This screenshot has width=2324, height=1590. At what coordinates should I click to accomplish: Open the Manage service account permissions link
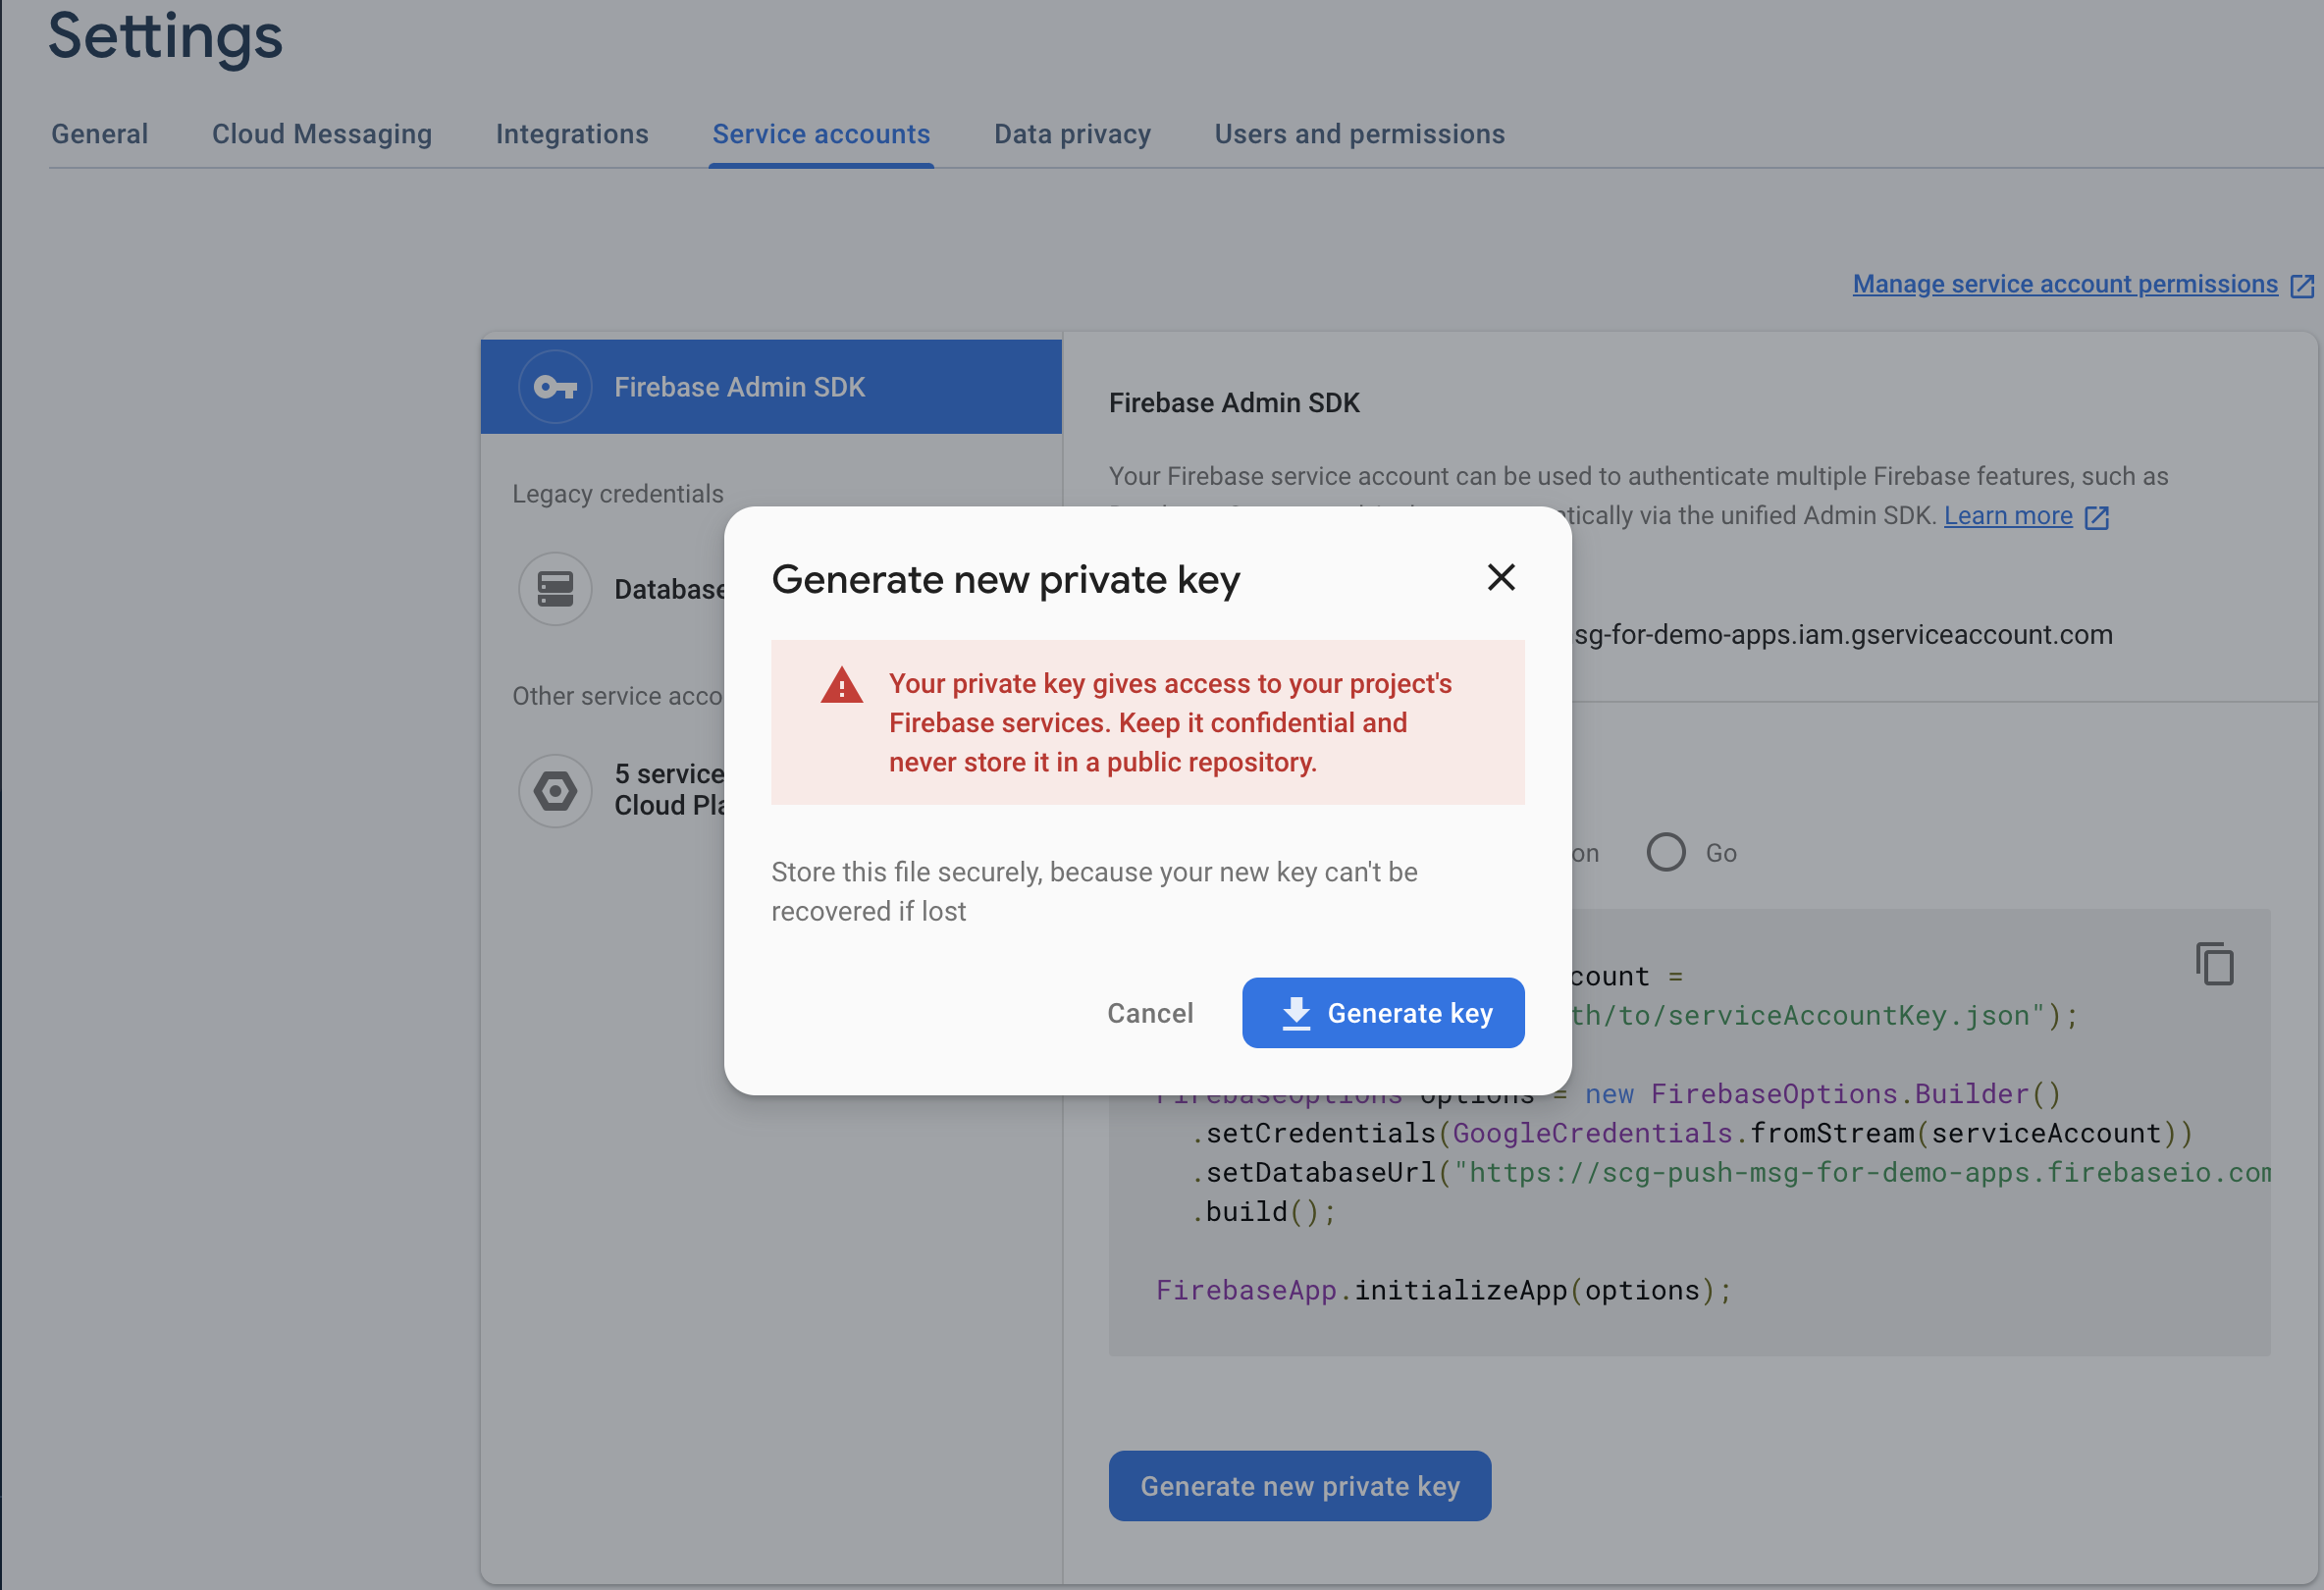point(2065,284)
